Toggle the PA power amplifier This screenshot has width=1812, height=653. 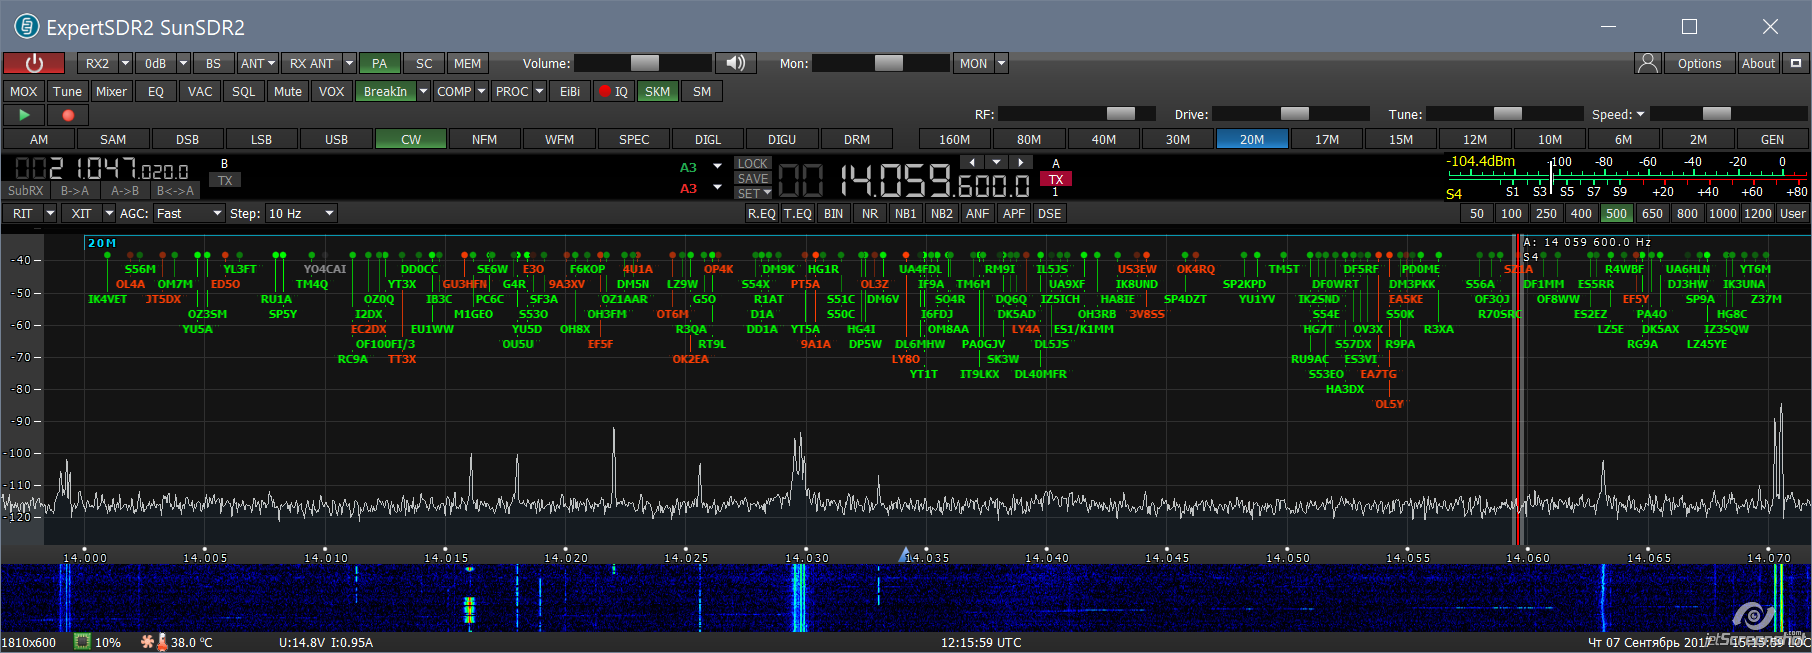tap(379, 63)
